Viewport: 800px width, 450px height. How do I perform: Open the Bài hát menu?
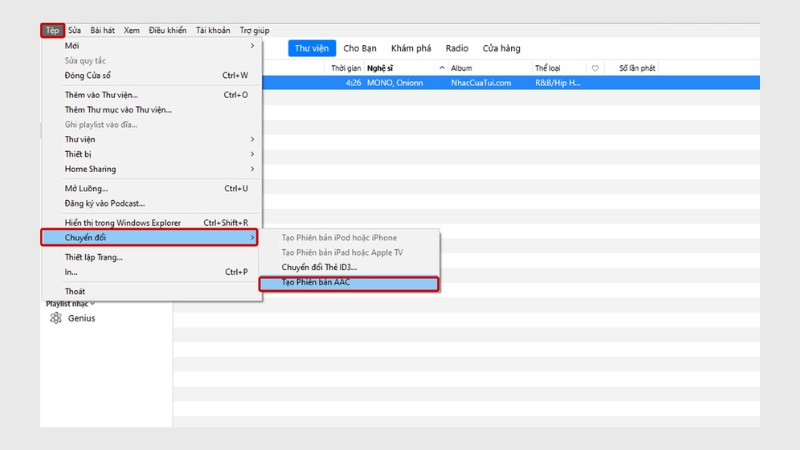click(102, 31)
